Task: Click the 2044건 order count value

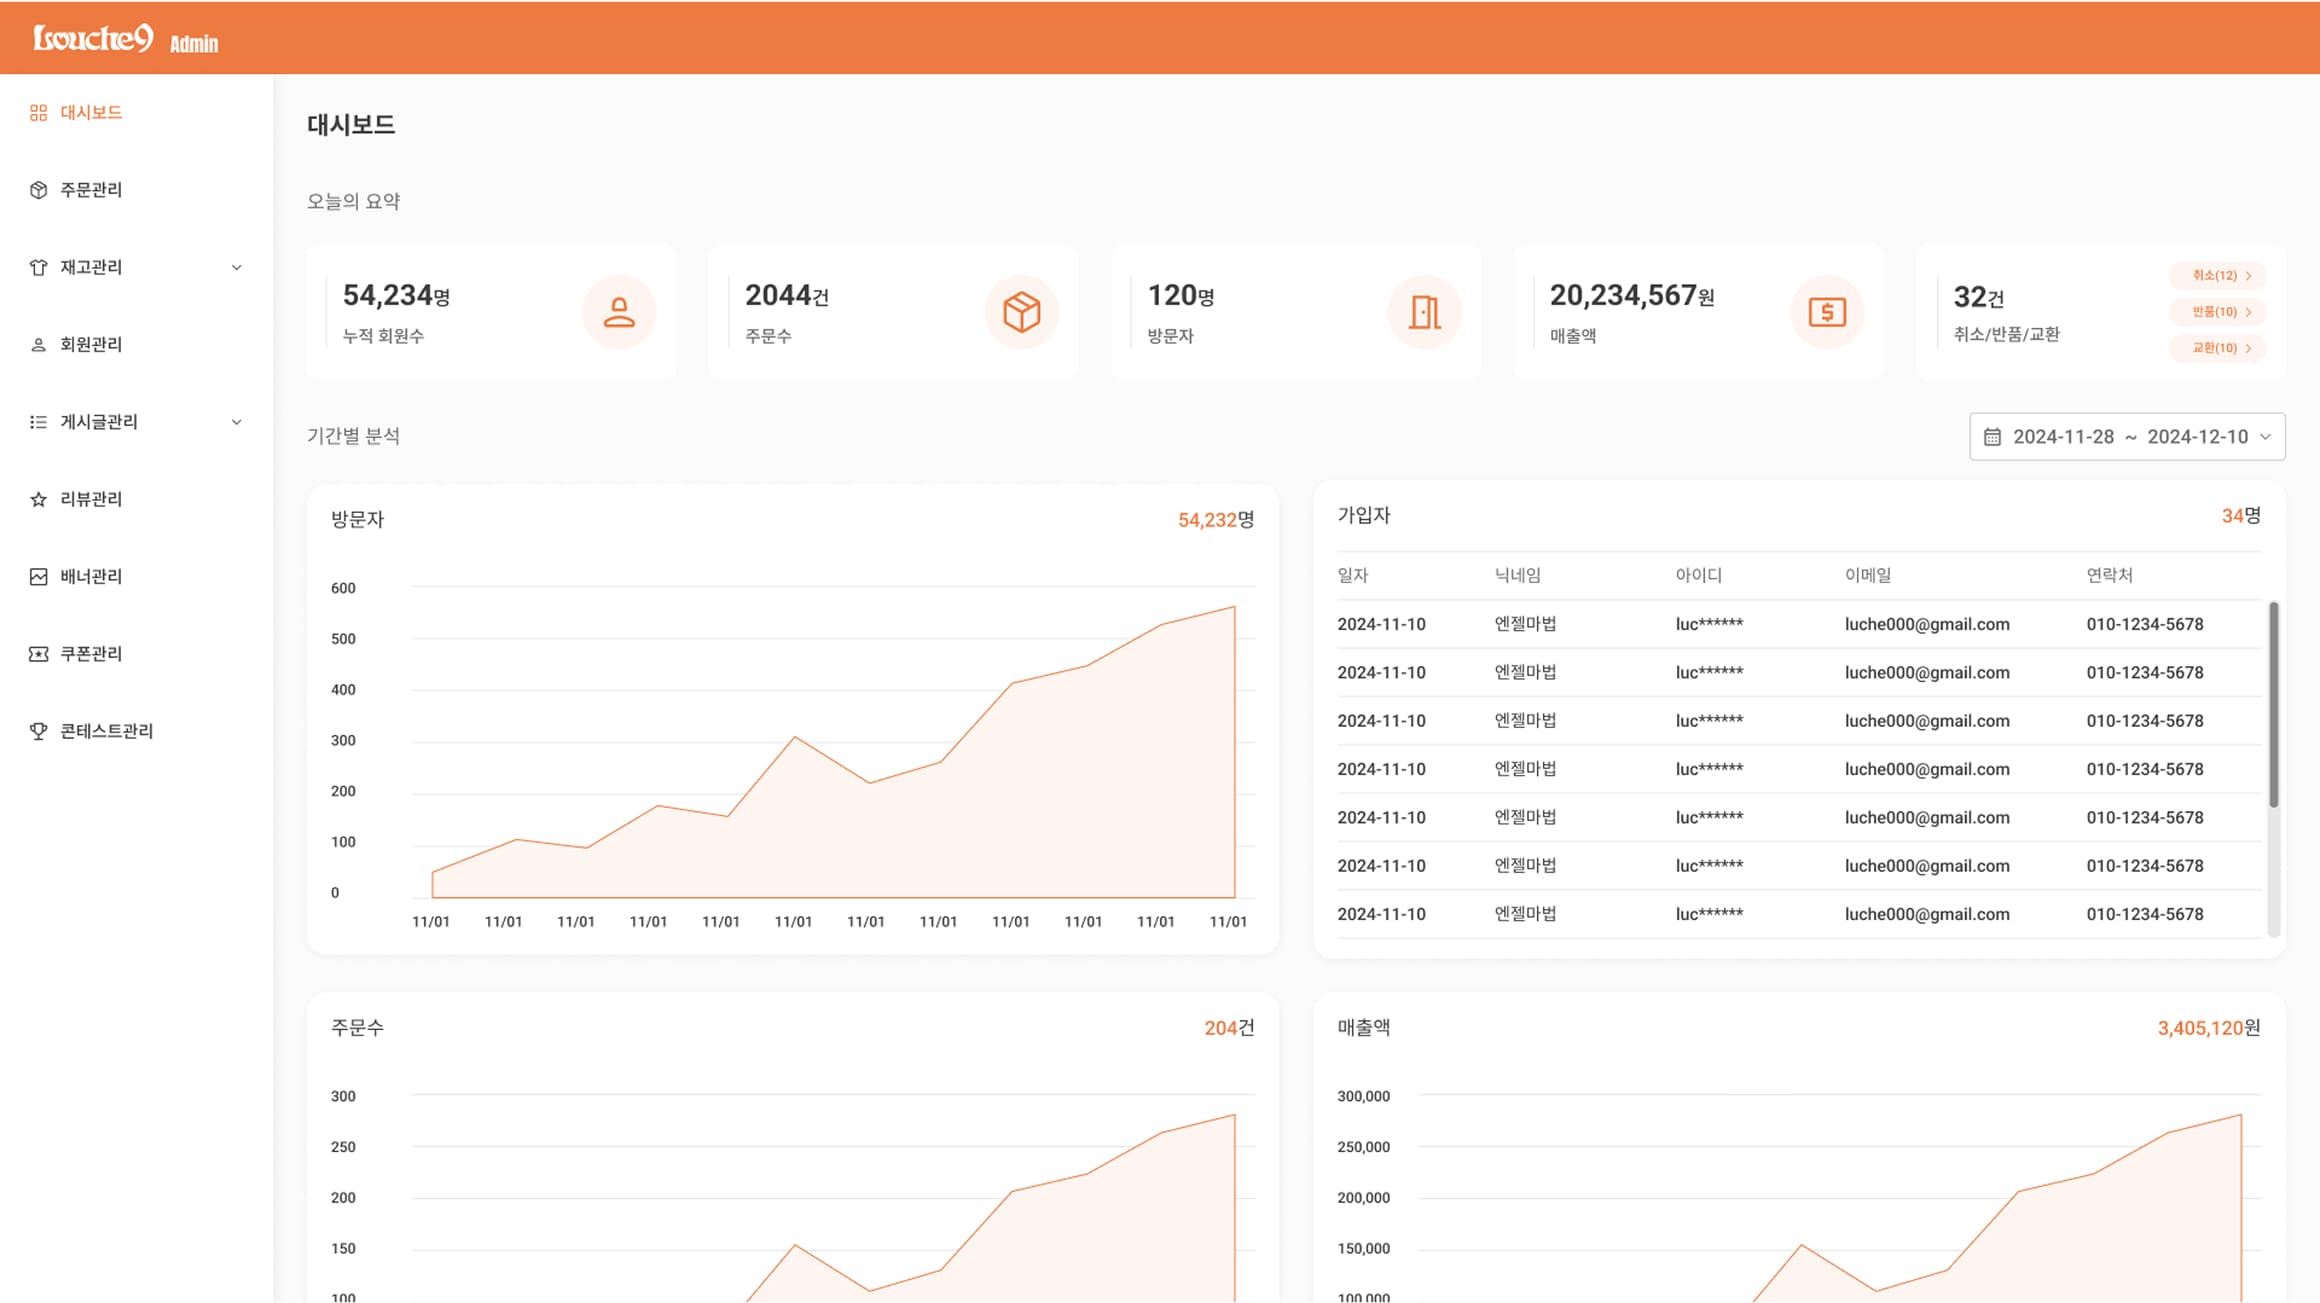Action: (x=787, y=296)
